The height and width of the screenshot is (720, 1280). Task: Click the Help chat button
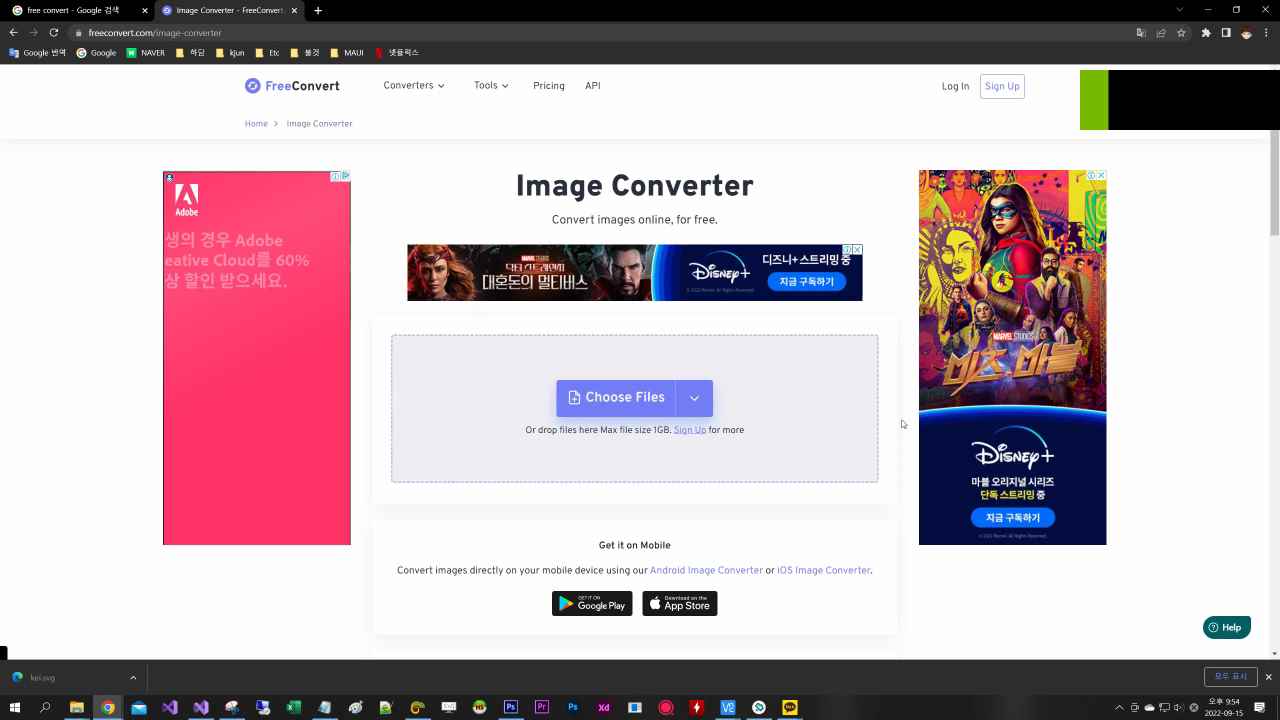click(1226, 628)
